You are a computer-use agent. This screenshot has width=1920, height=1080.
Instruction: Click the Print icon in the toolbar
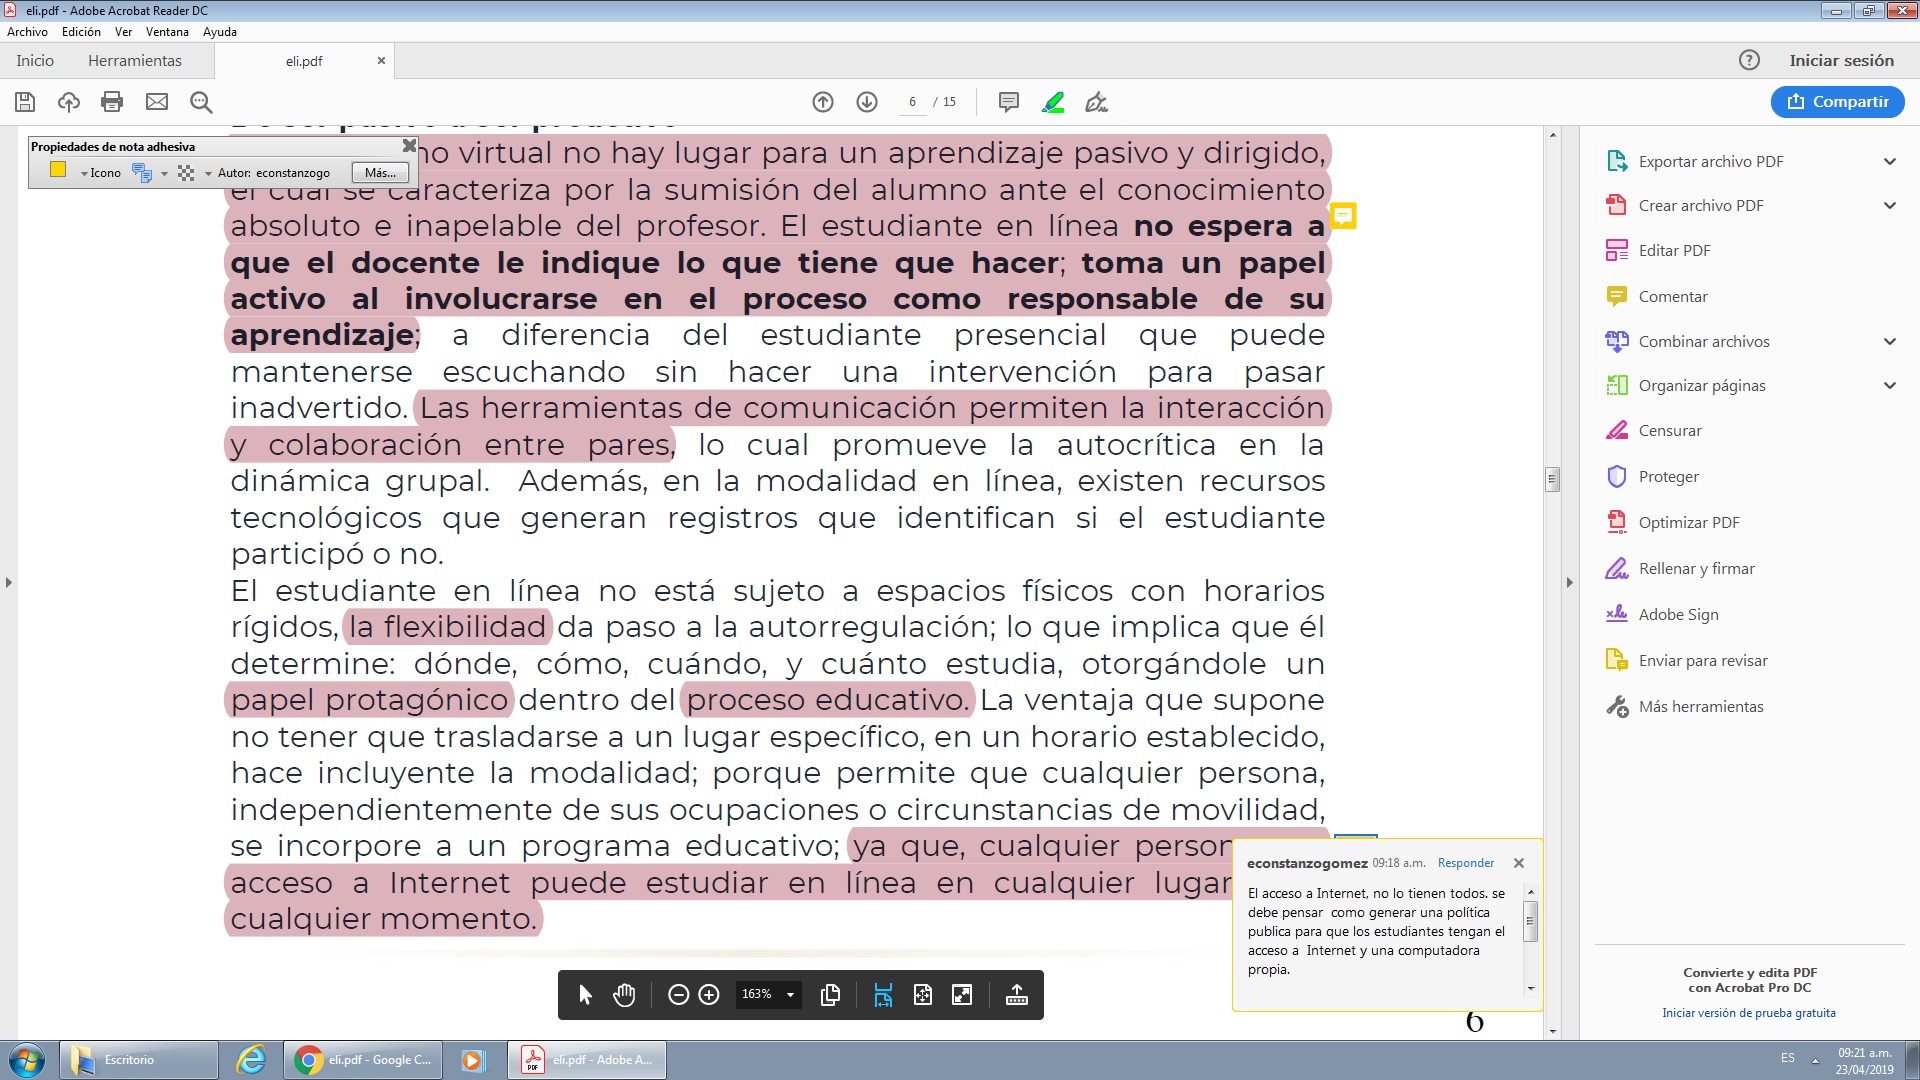(x=112, y=102)
